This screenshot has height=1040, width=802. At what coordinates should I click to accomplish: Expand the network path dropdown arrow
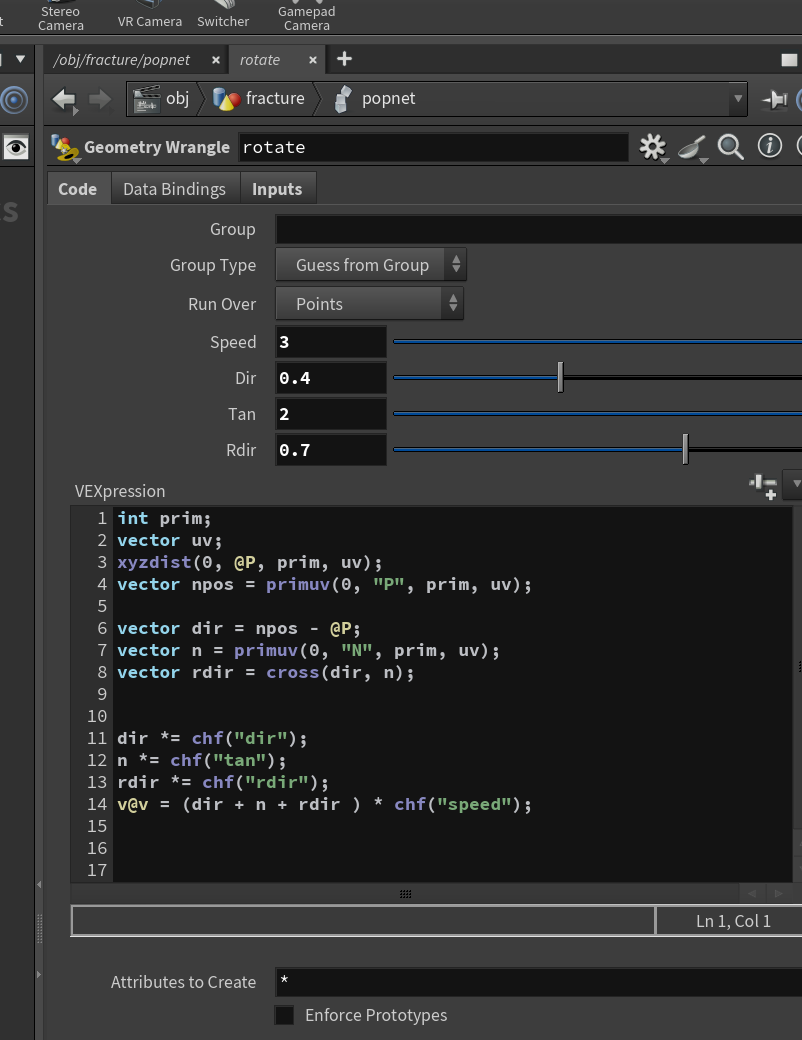coord(738,99)
